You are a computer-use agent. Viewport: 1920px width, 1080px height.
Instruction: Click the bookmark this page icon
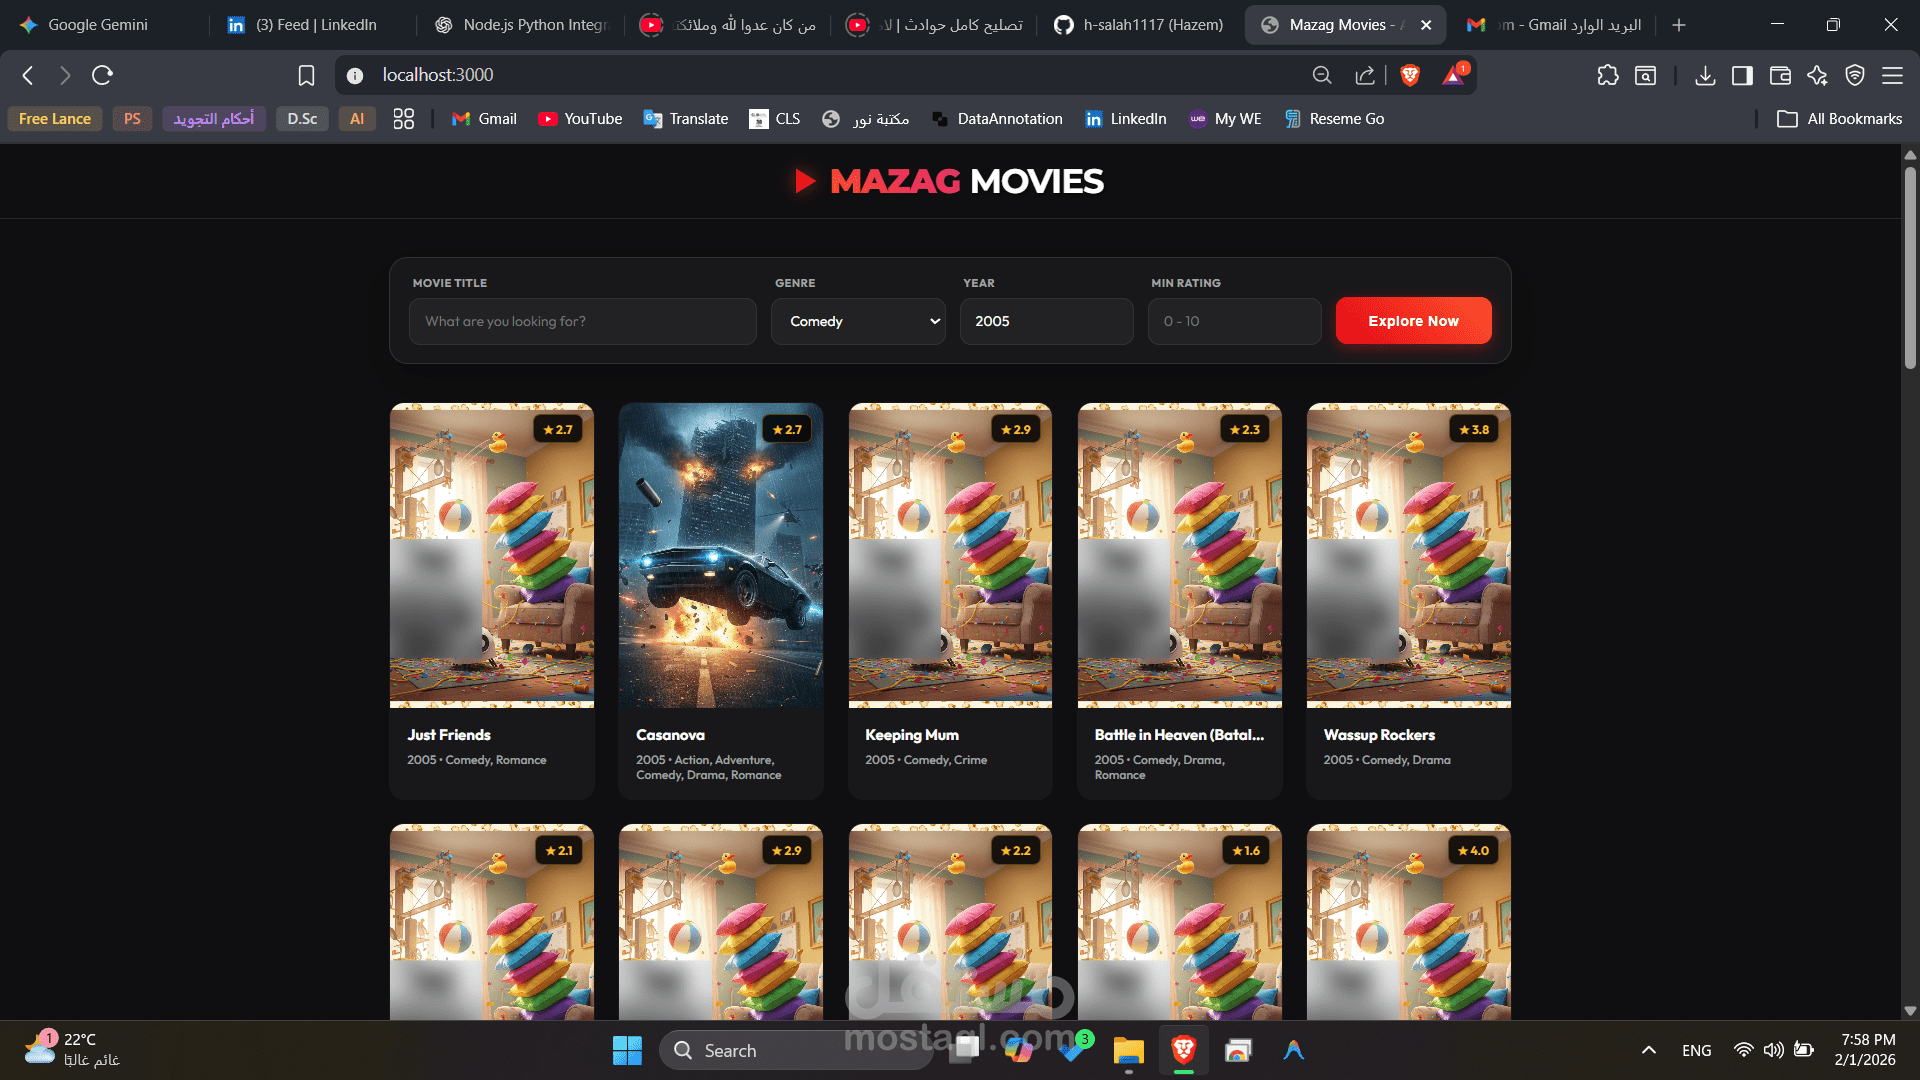[306, 75]
